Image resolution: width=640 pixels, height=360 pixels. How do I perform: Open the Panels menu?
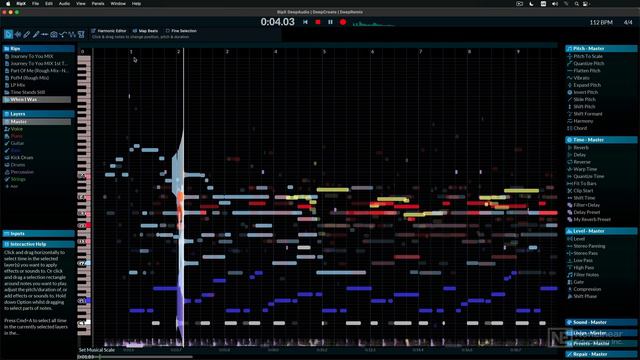pyautogui.click(x=98, y=4)
